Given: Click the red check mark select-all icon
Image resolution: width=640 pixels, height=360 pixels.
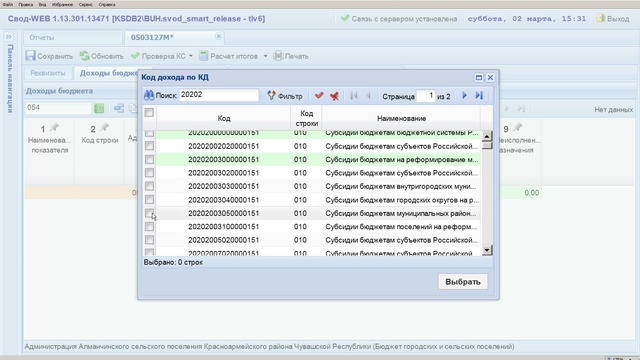Looking at the screenshot, I should point(319,96).
